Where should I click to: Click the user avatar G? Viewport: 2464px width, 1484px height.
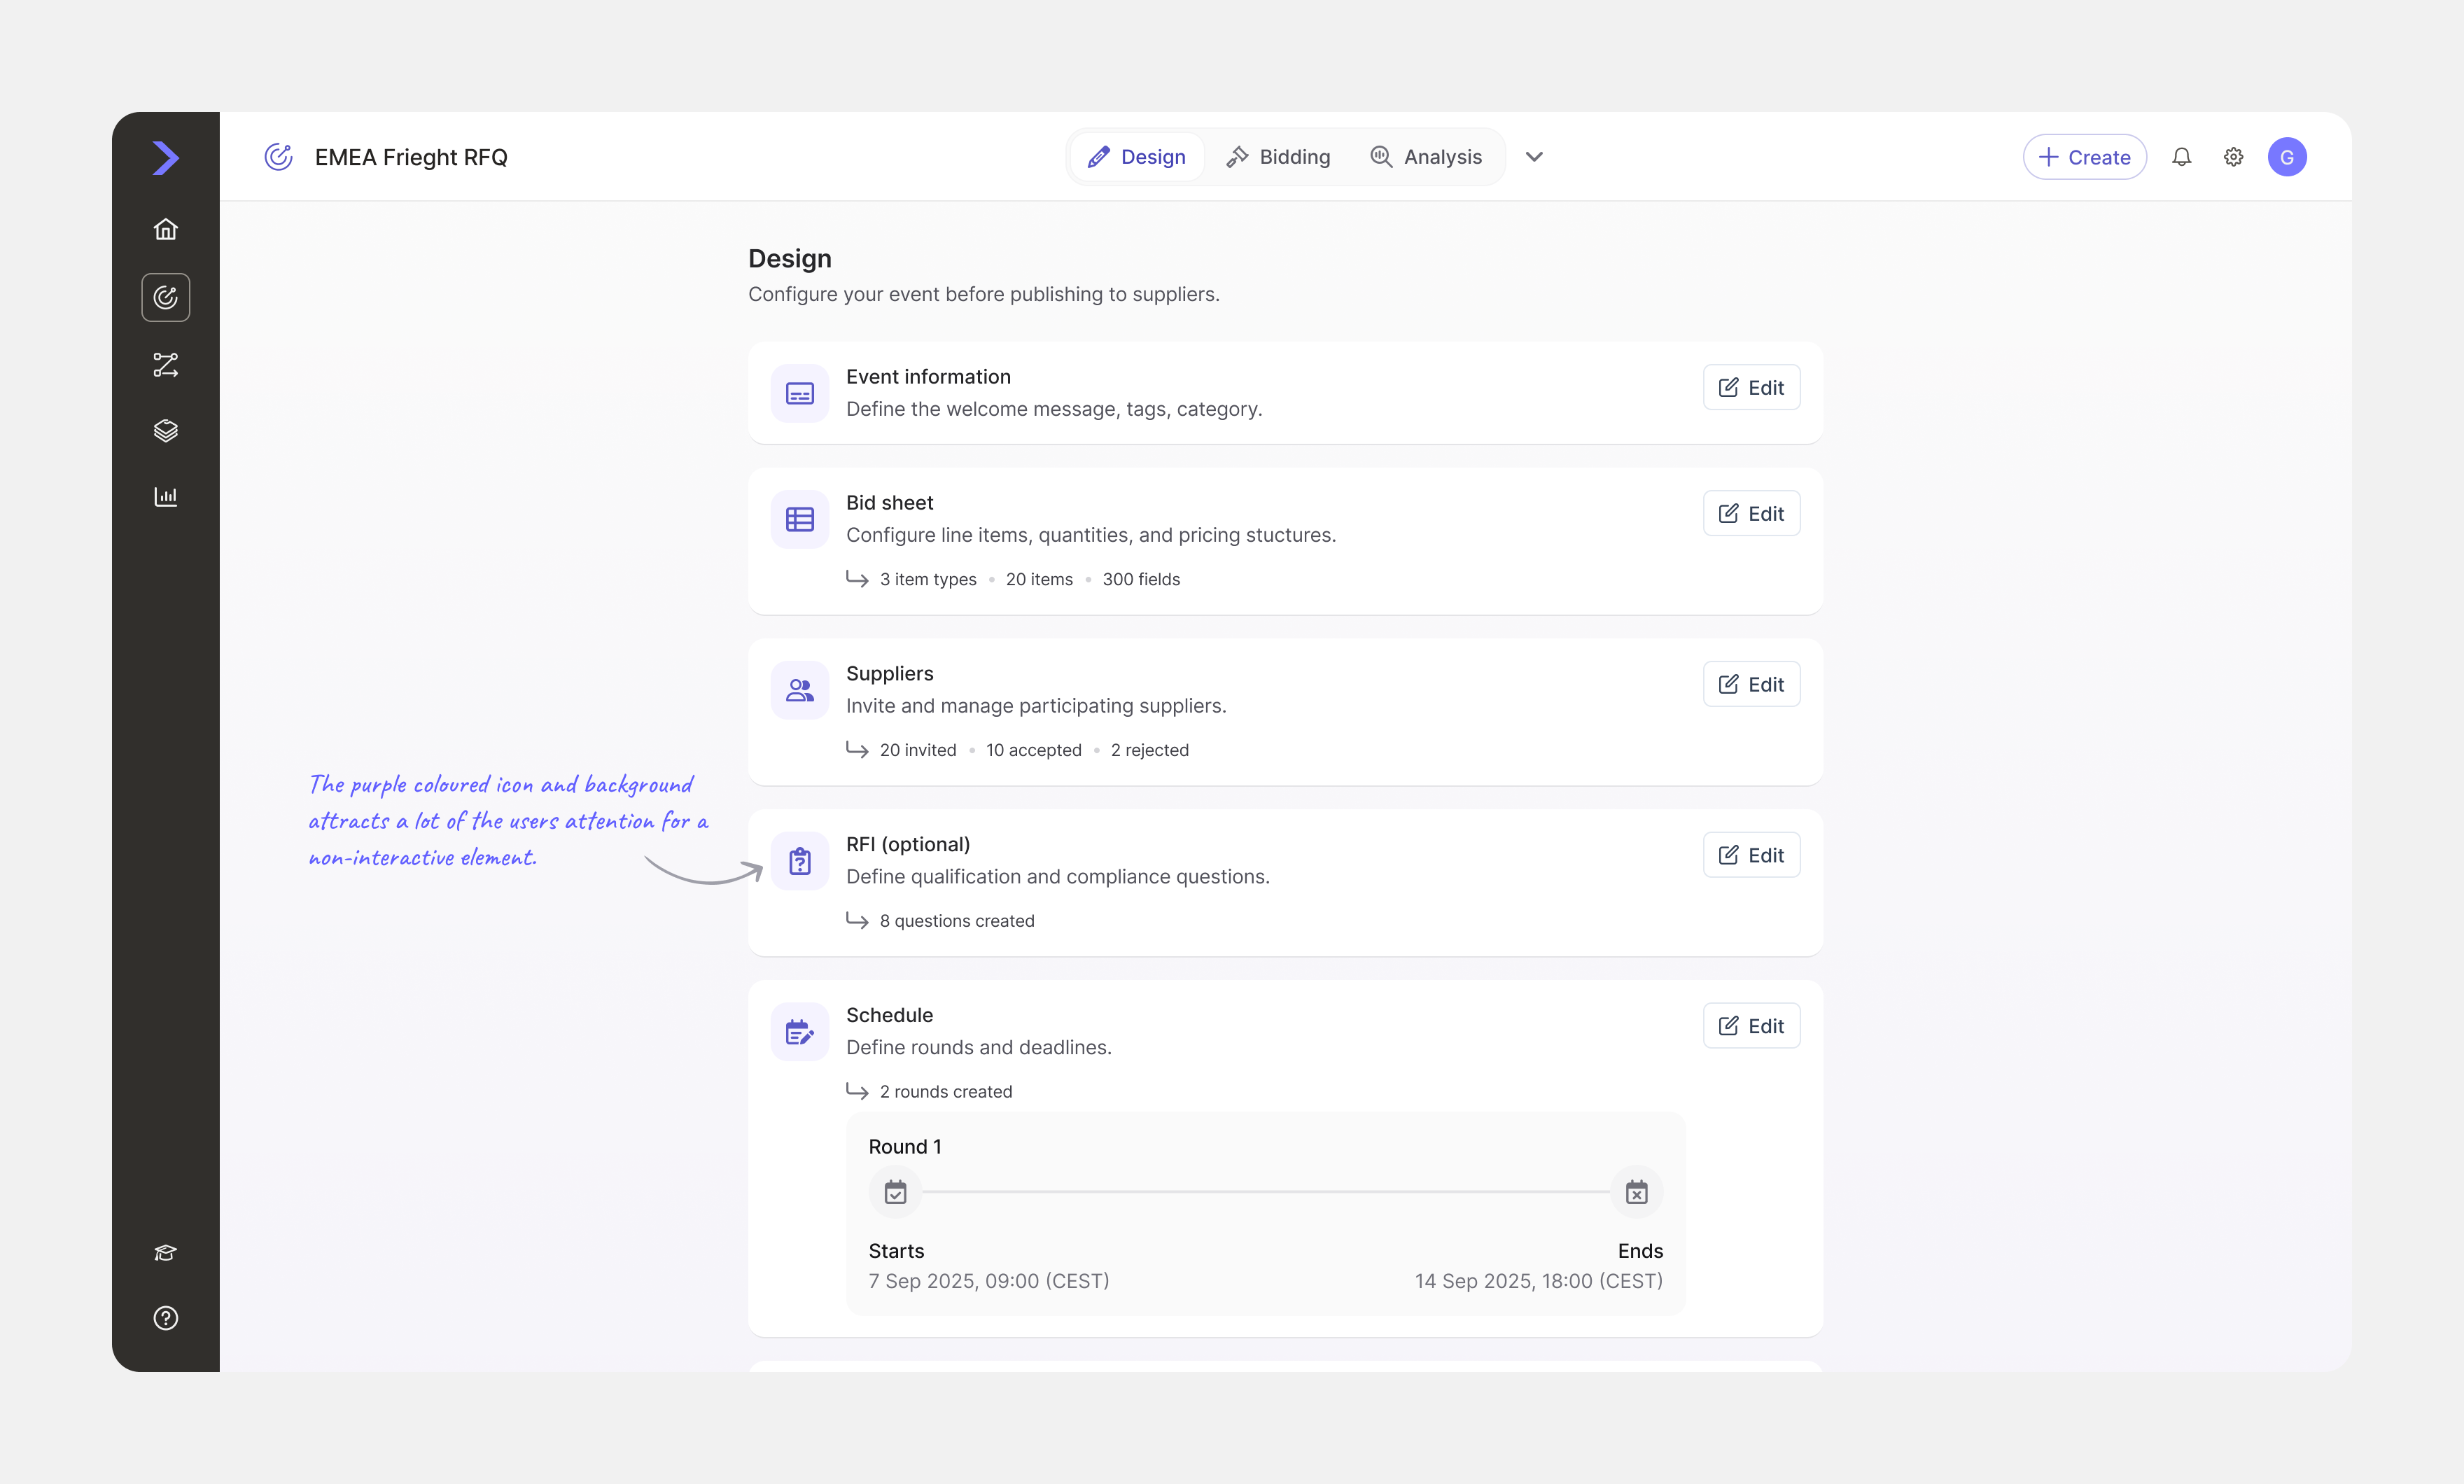[2287, 157]
